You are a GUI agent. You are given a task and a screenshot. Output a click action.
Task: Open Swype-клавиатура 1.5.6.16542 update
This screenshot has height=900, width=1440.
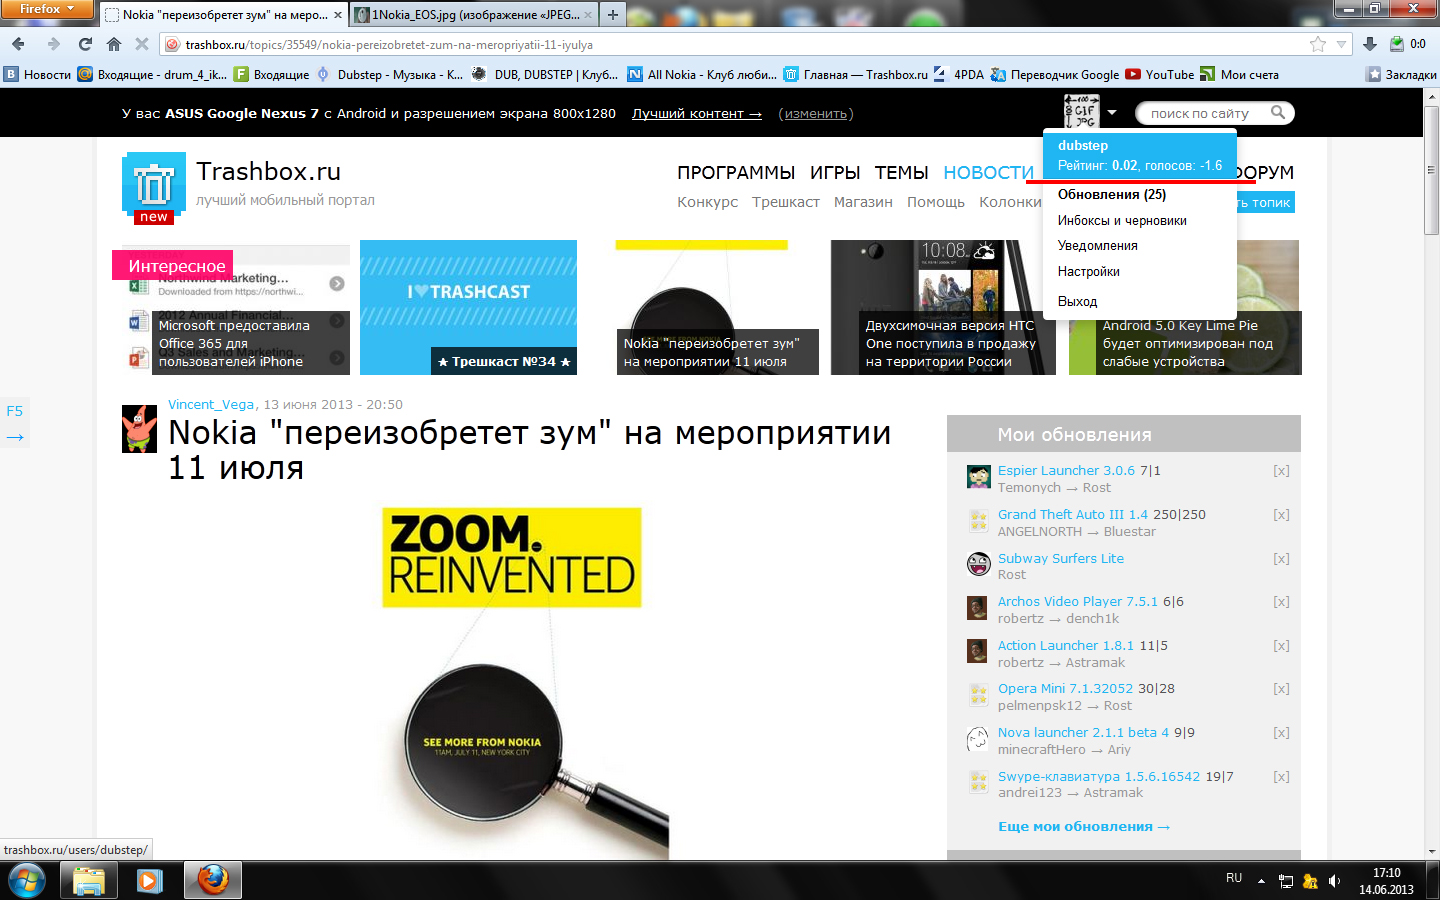tap(1099, 776)
